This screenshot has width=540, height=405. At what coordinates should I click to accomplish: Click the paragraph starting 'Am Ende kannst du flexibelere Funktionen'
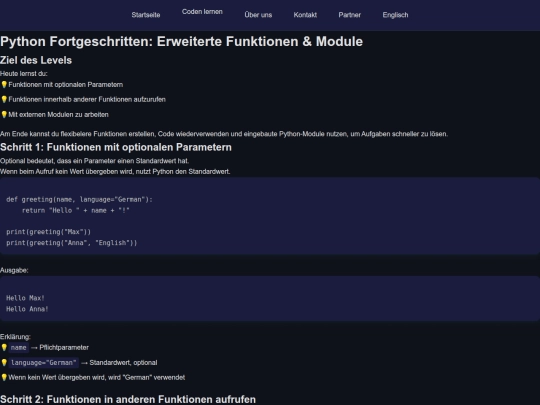click(224, 134)
